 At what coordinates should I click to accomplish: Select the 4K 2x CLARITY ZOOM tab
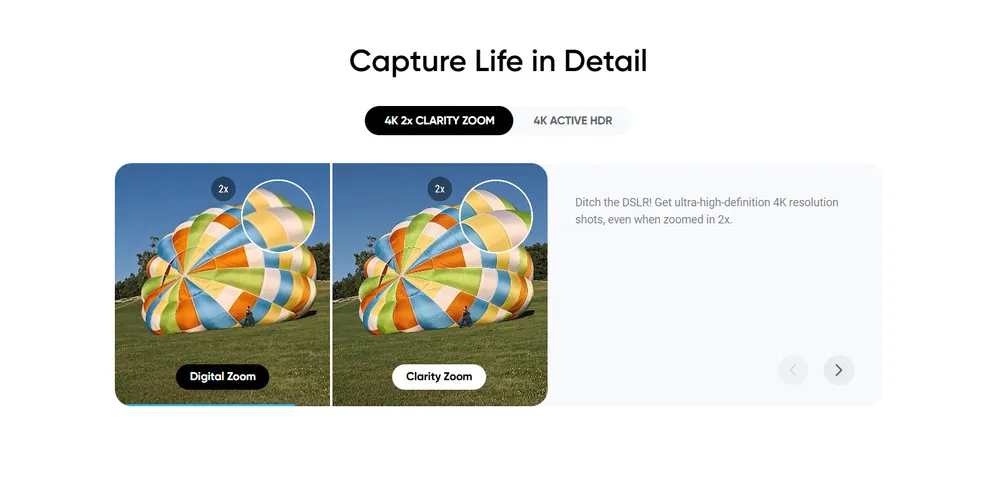point(439,121)
